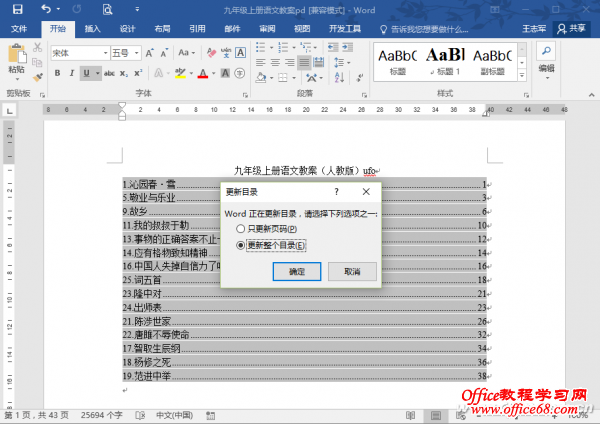
Task: Apply subscript formatting
Action: pyautogui.click(x=124, y=73)
